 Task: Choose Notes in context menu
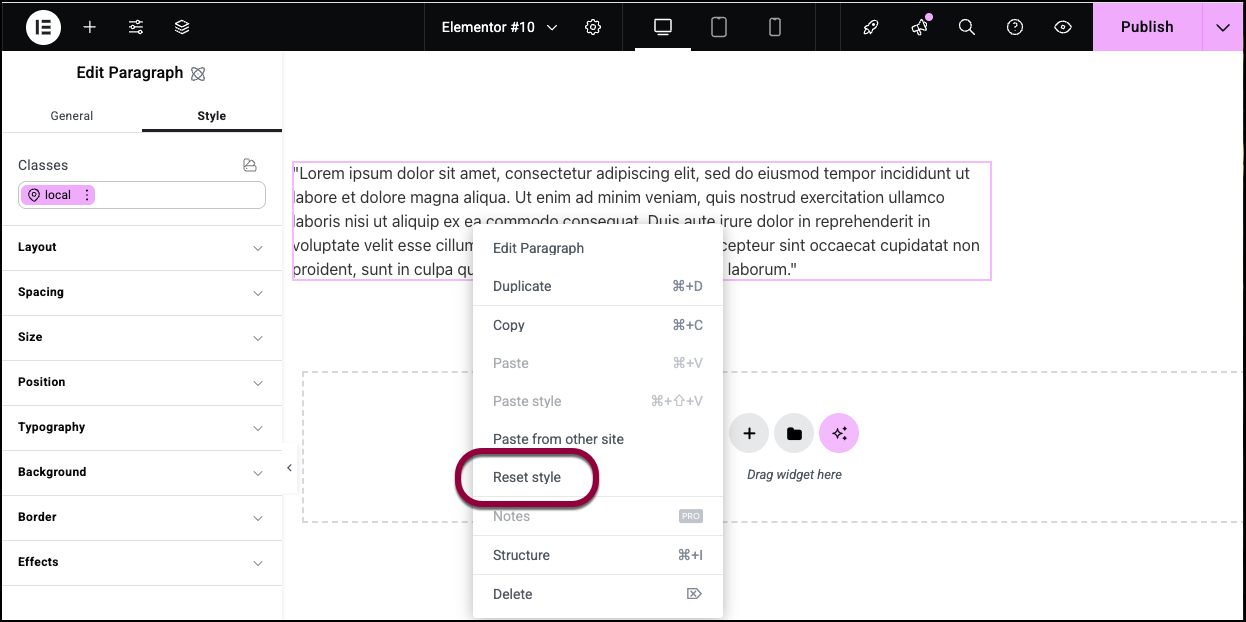597,516
